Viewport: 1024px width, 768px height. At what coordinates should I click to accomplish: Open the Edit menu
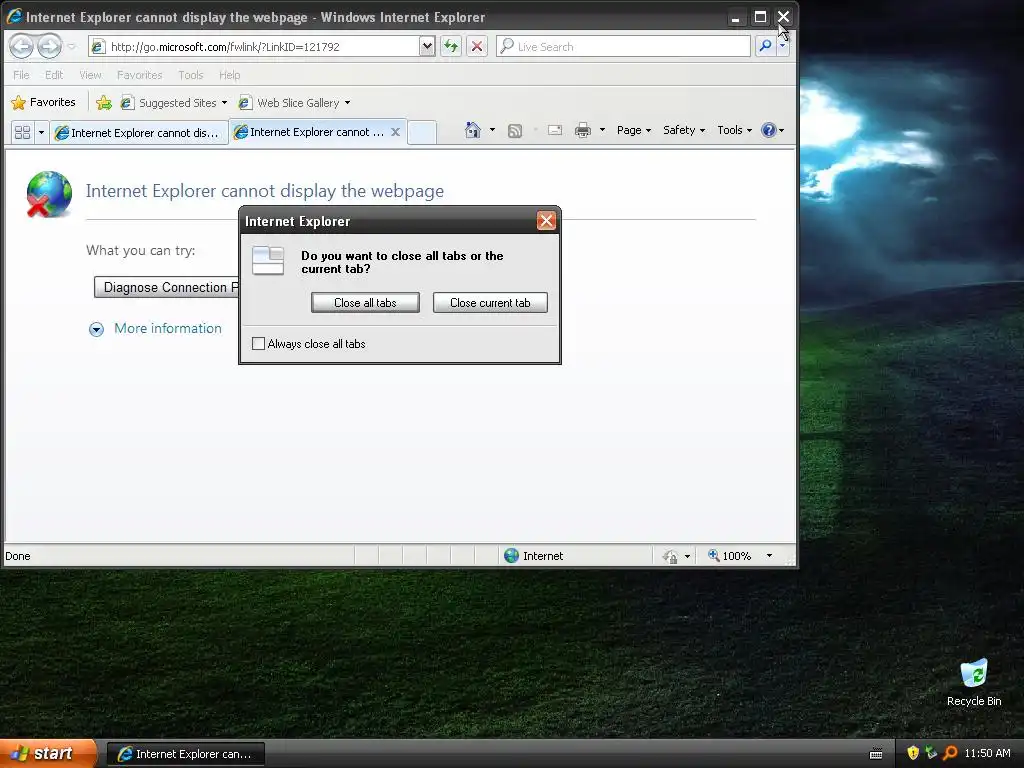(x=54, y=75)
